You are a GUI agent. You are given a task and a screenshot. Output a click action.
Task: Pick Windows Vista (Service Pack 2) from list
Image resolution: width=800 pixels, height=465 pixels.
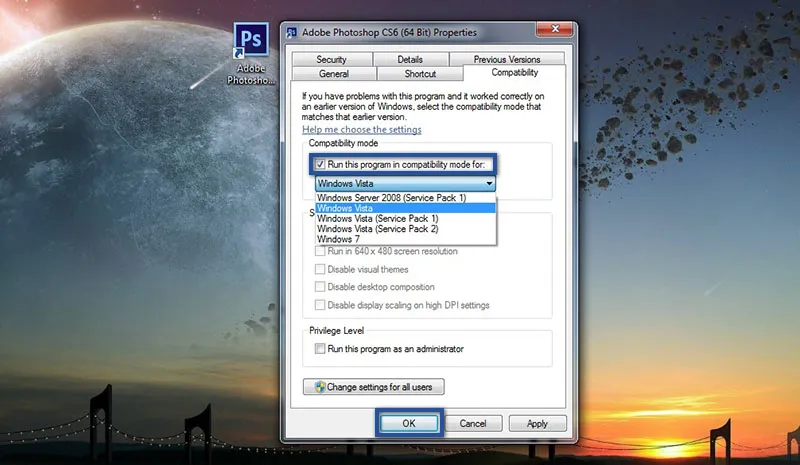click(x=377, y=229)
